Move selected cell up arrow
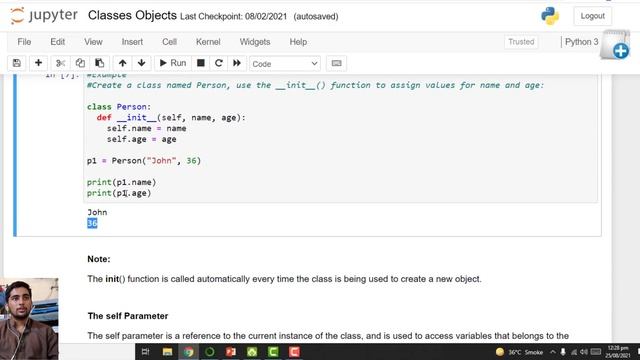 [x=122, y=63]
